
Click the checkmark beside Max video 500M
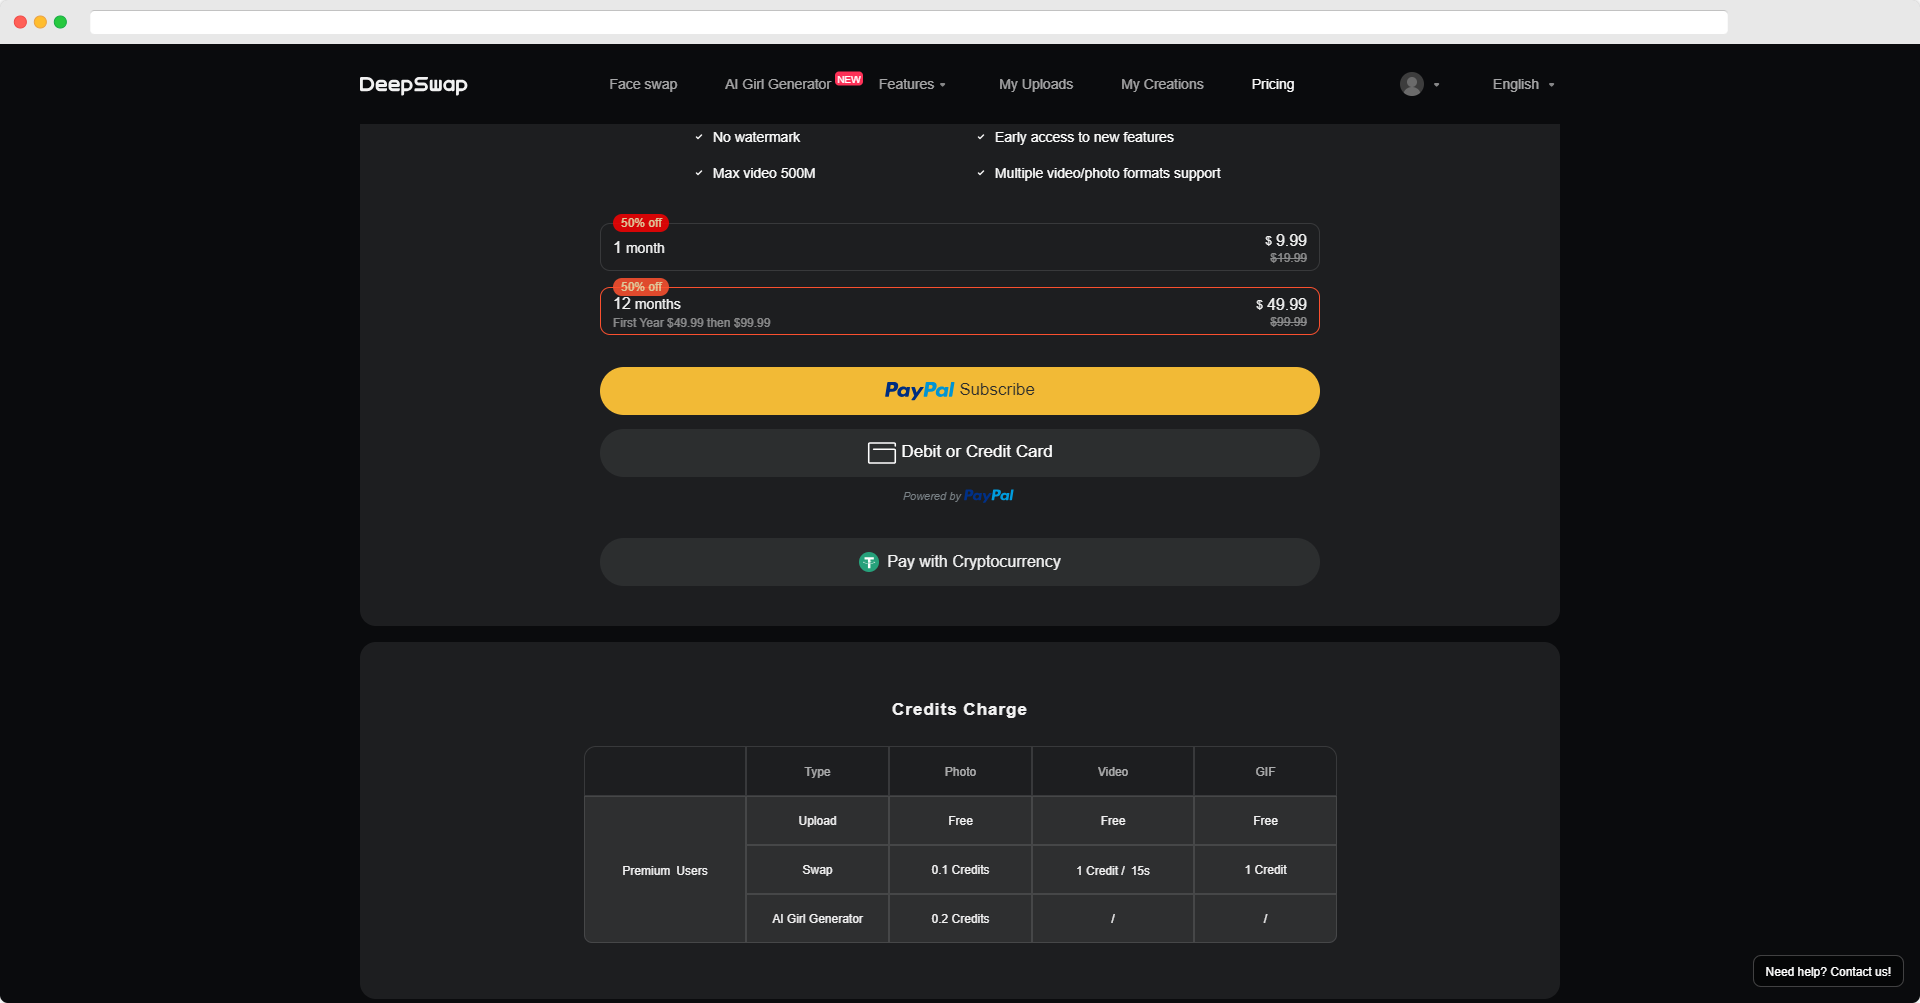[x=698, y=172]
